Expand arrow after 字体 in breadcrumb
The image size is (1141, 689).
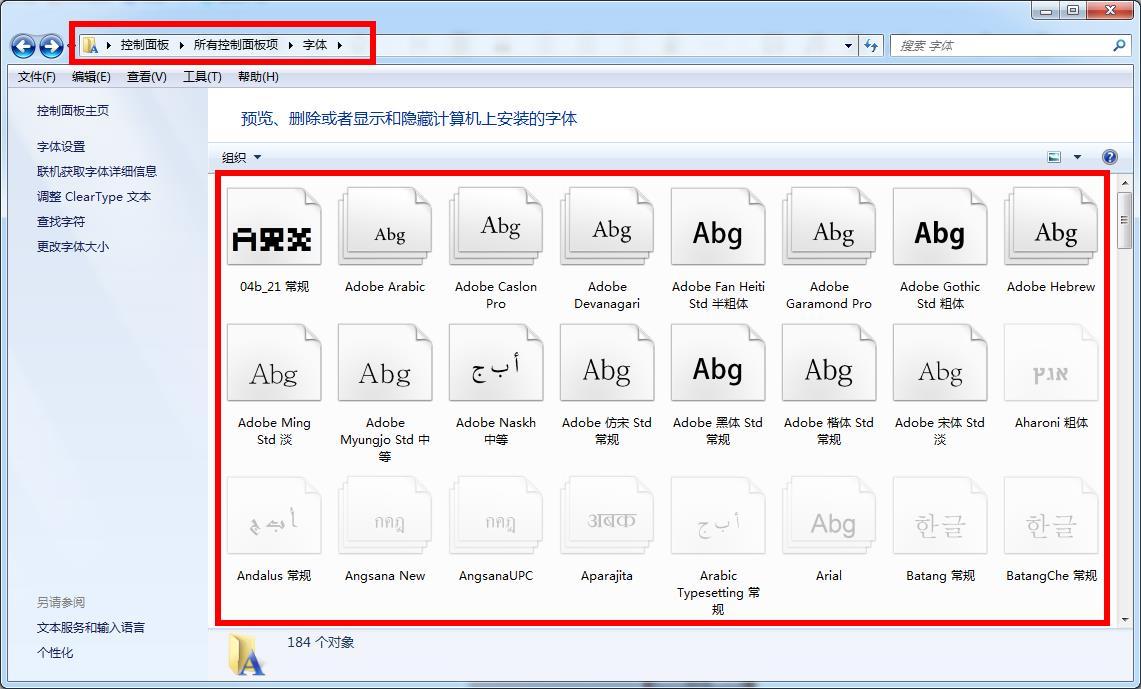pos(339,45)
